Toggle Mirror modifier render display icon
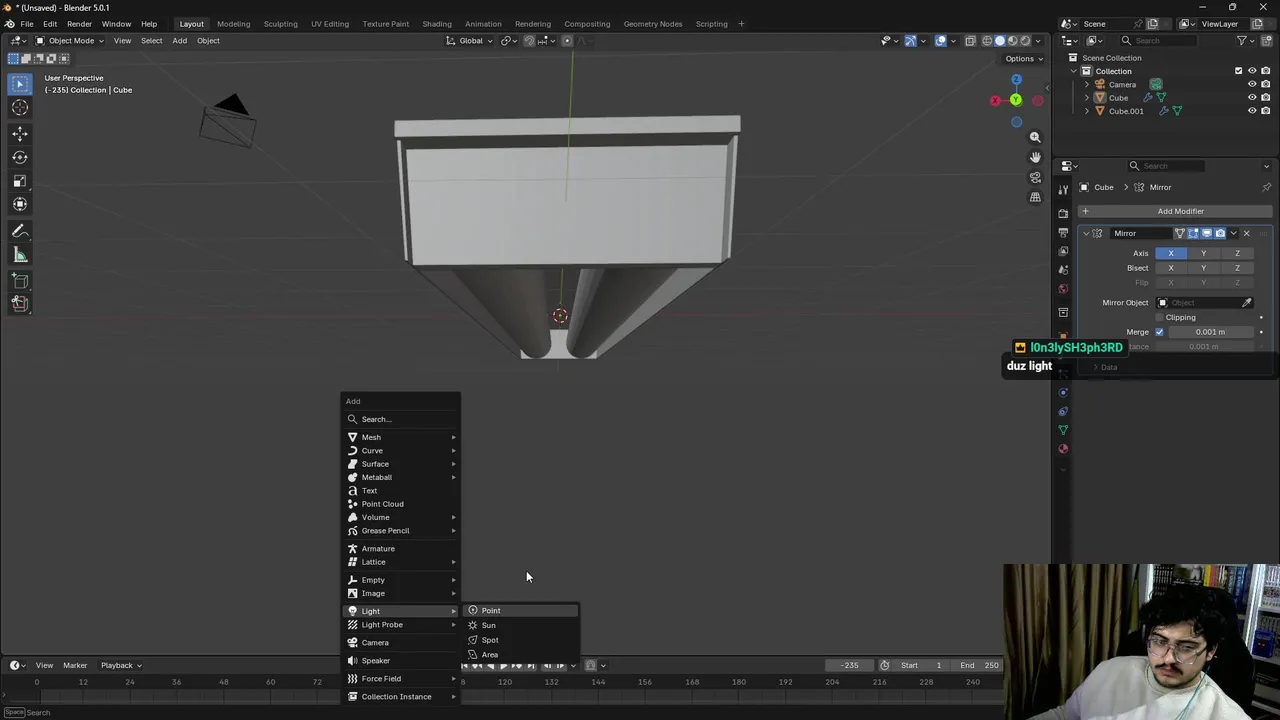The image size is (1280, 720). [1220, 233]
